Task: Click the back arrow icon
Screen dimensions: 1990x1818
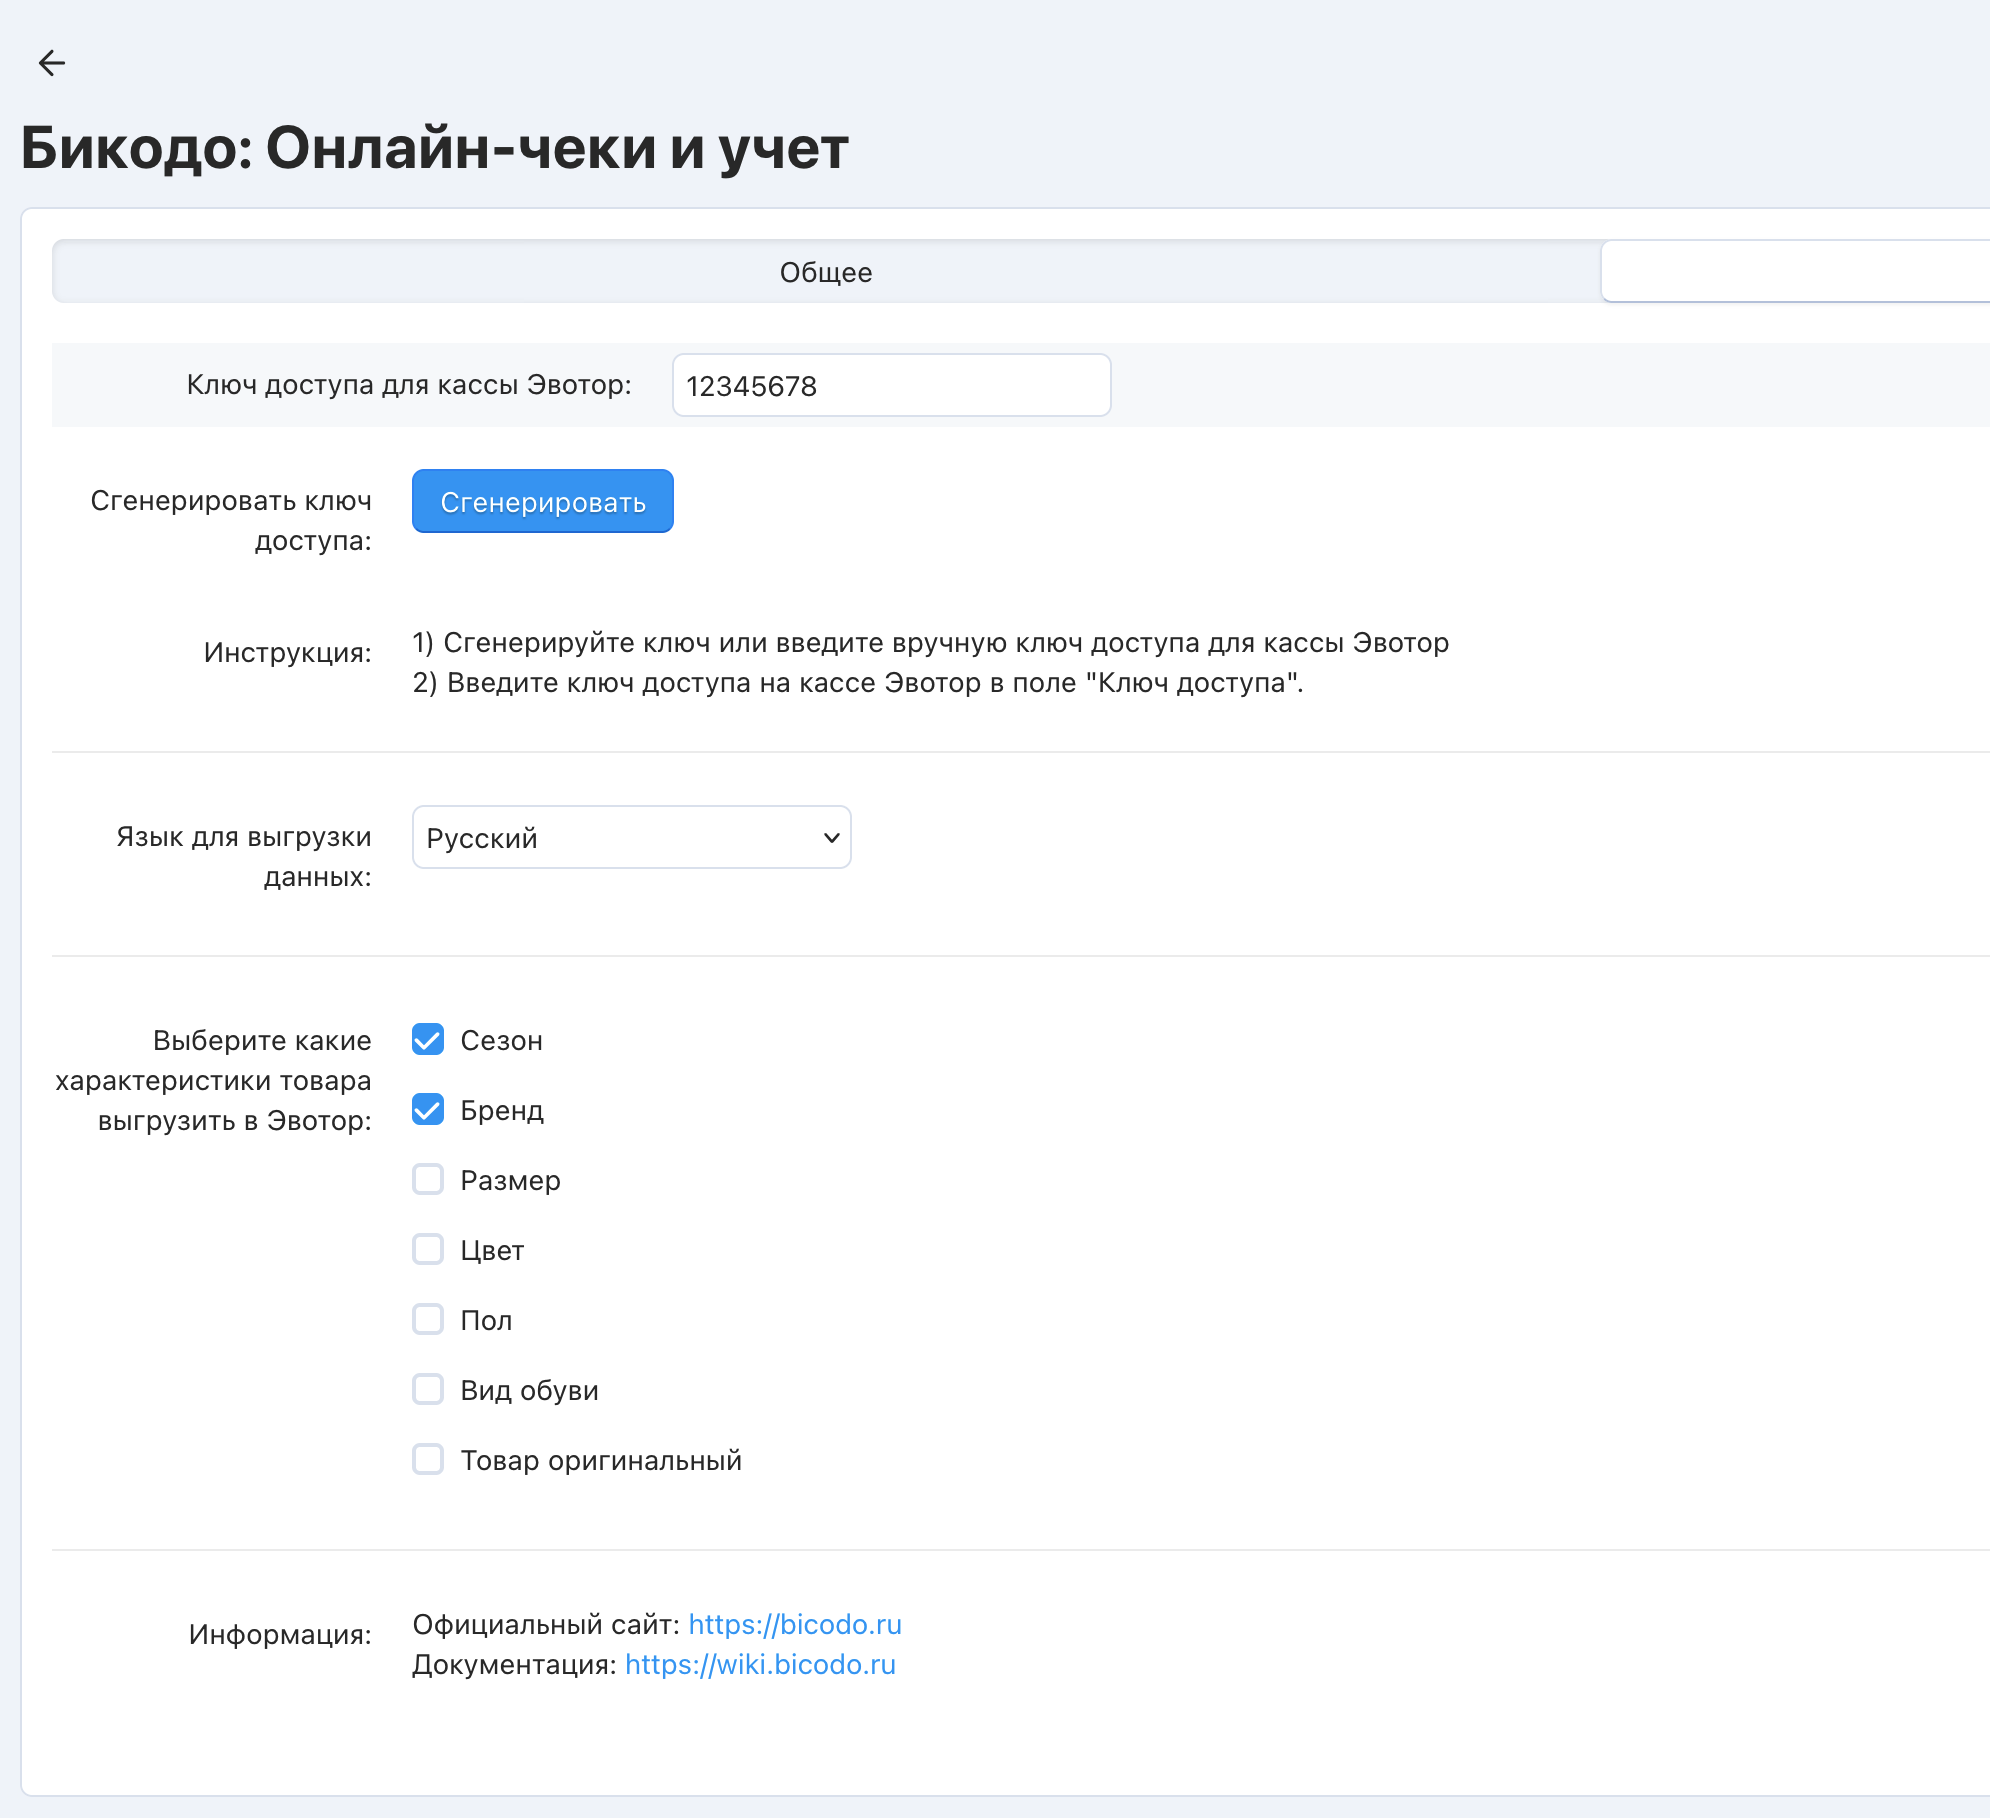Action: click(x=52, y=63)
